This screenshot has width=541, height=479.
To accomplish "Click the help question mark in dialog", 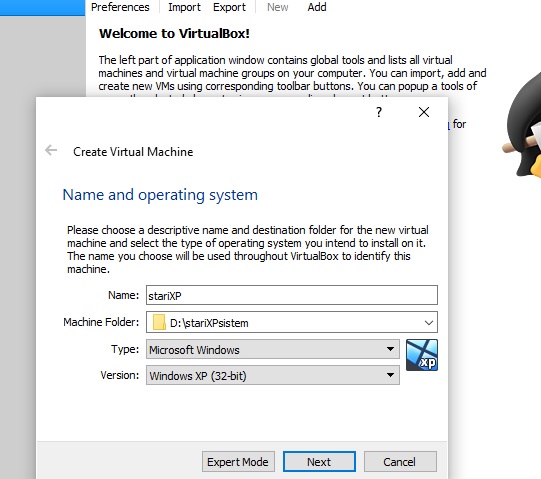I will pos(379,112).
